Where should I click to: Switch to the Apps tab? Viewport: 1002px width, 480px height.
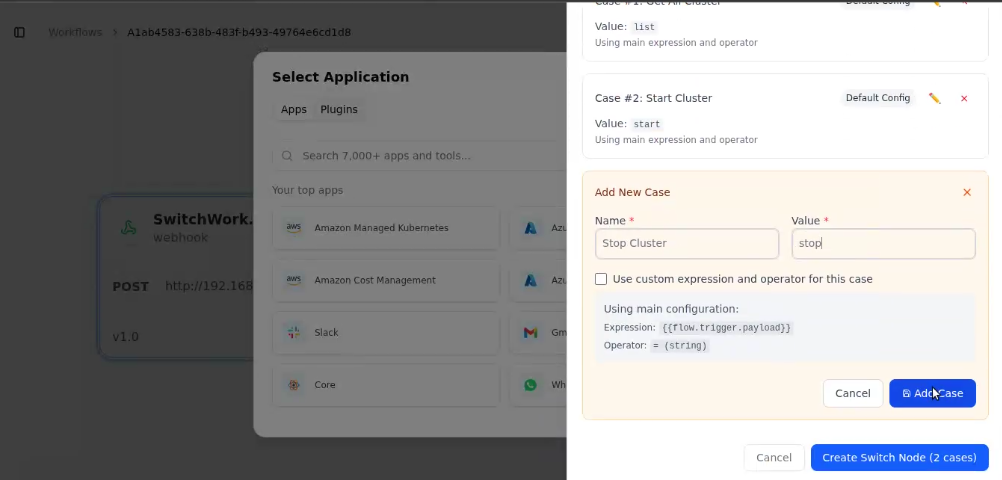click(x=293, y=110)
